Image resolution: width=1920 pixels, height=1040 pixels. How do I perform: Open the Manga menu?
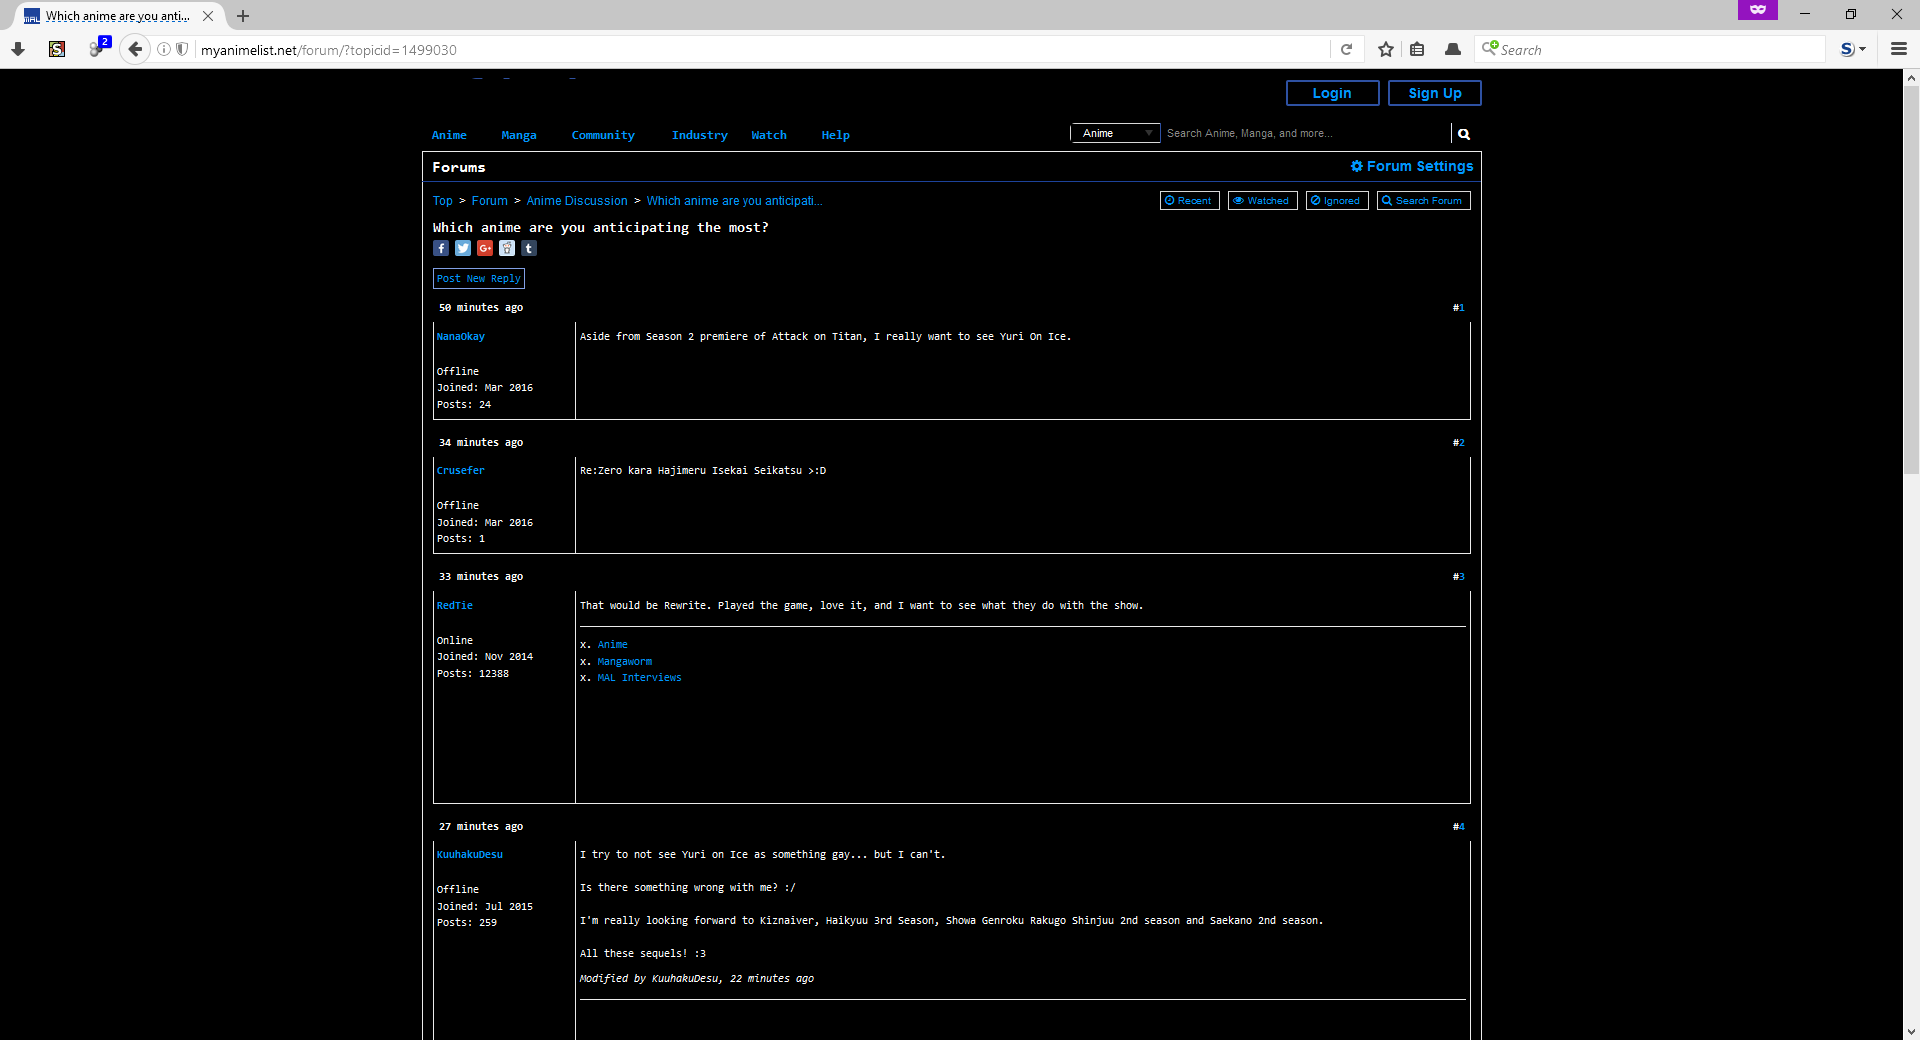[519, 135]
